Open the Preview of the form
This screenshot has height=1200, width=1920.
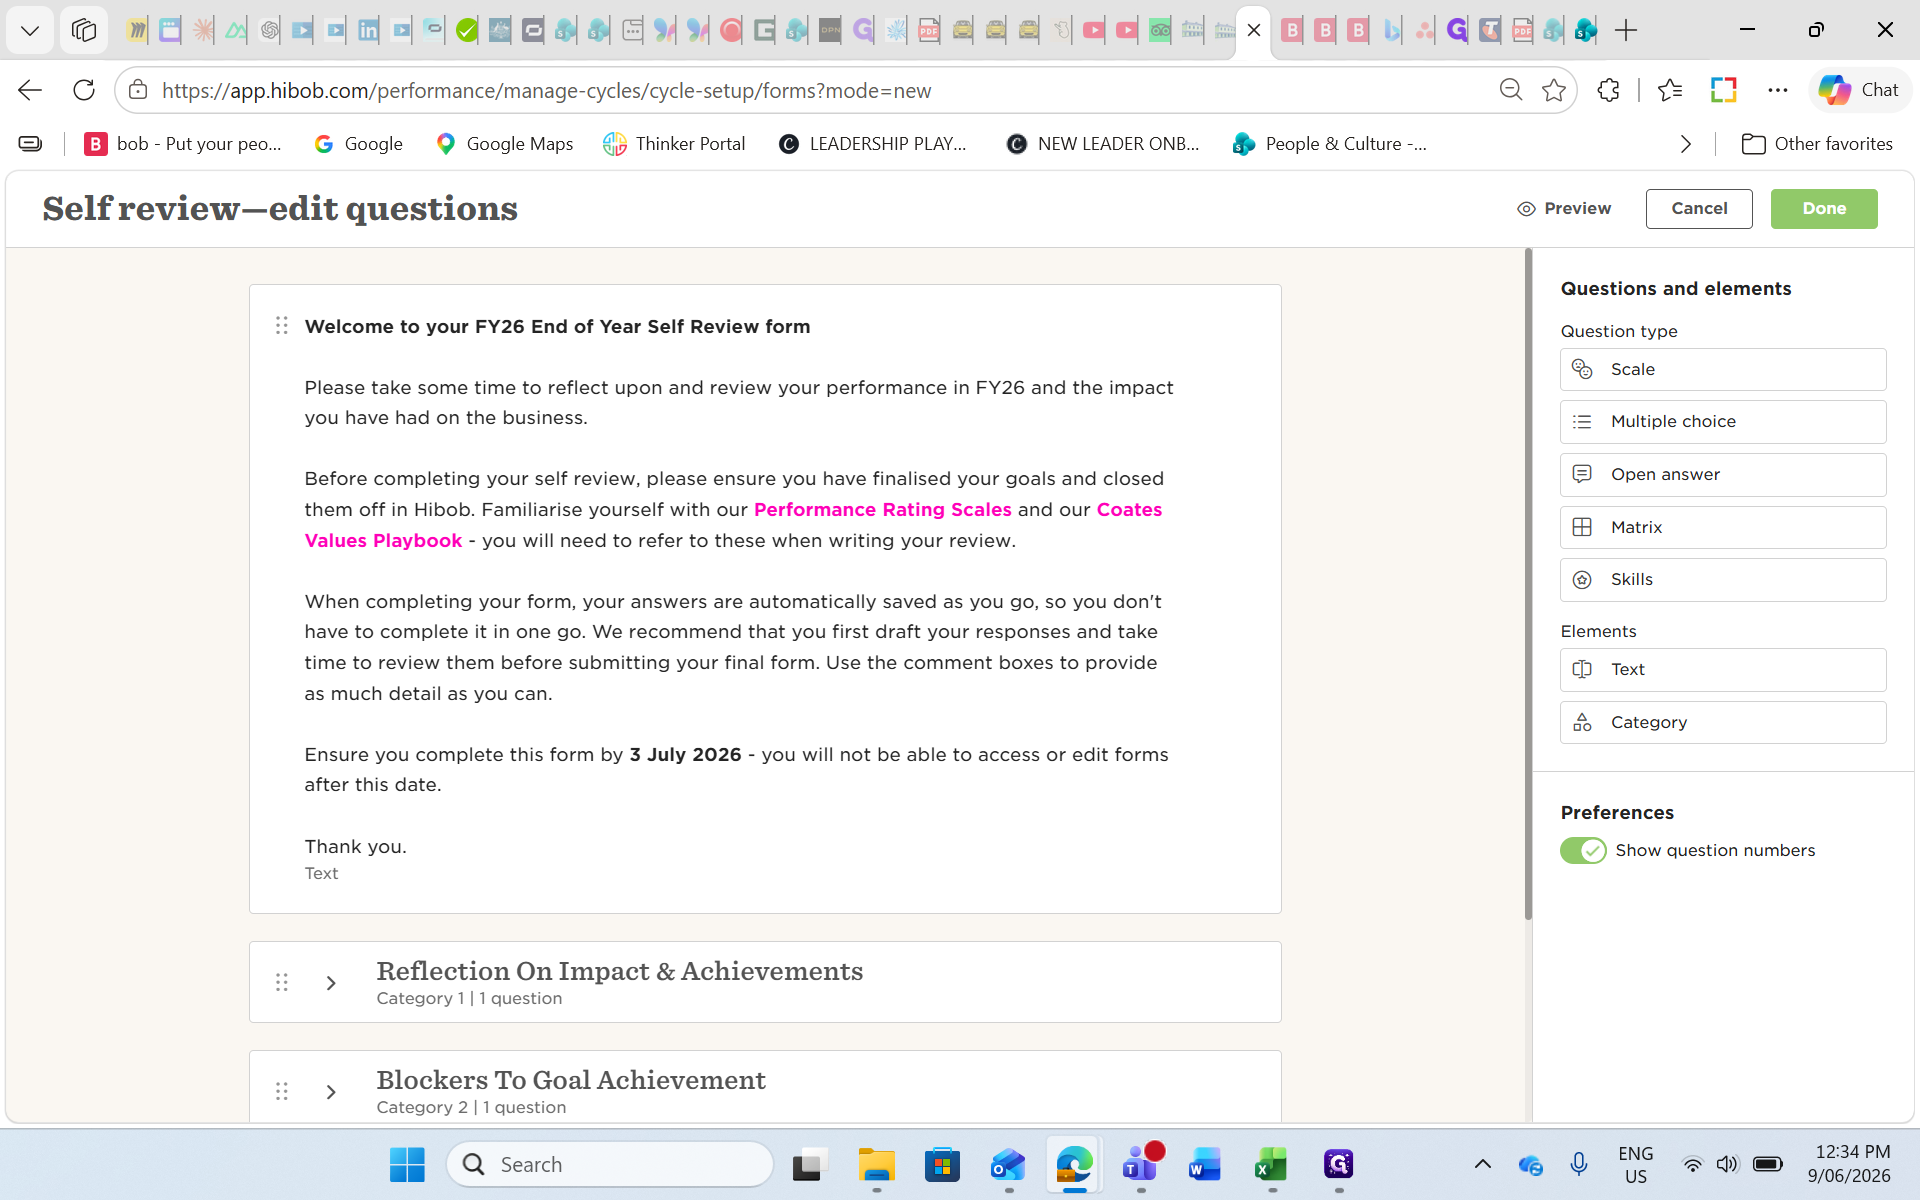pyautogui.click(x=1564, y=209)
